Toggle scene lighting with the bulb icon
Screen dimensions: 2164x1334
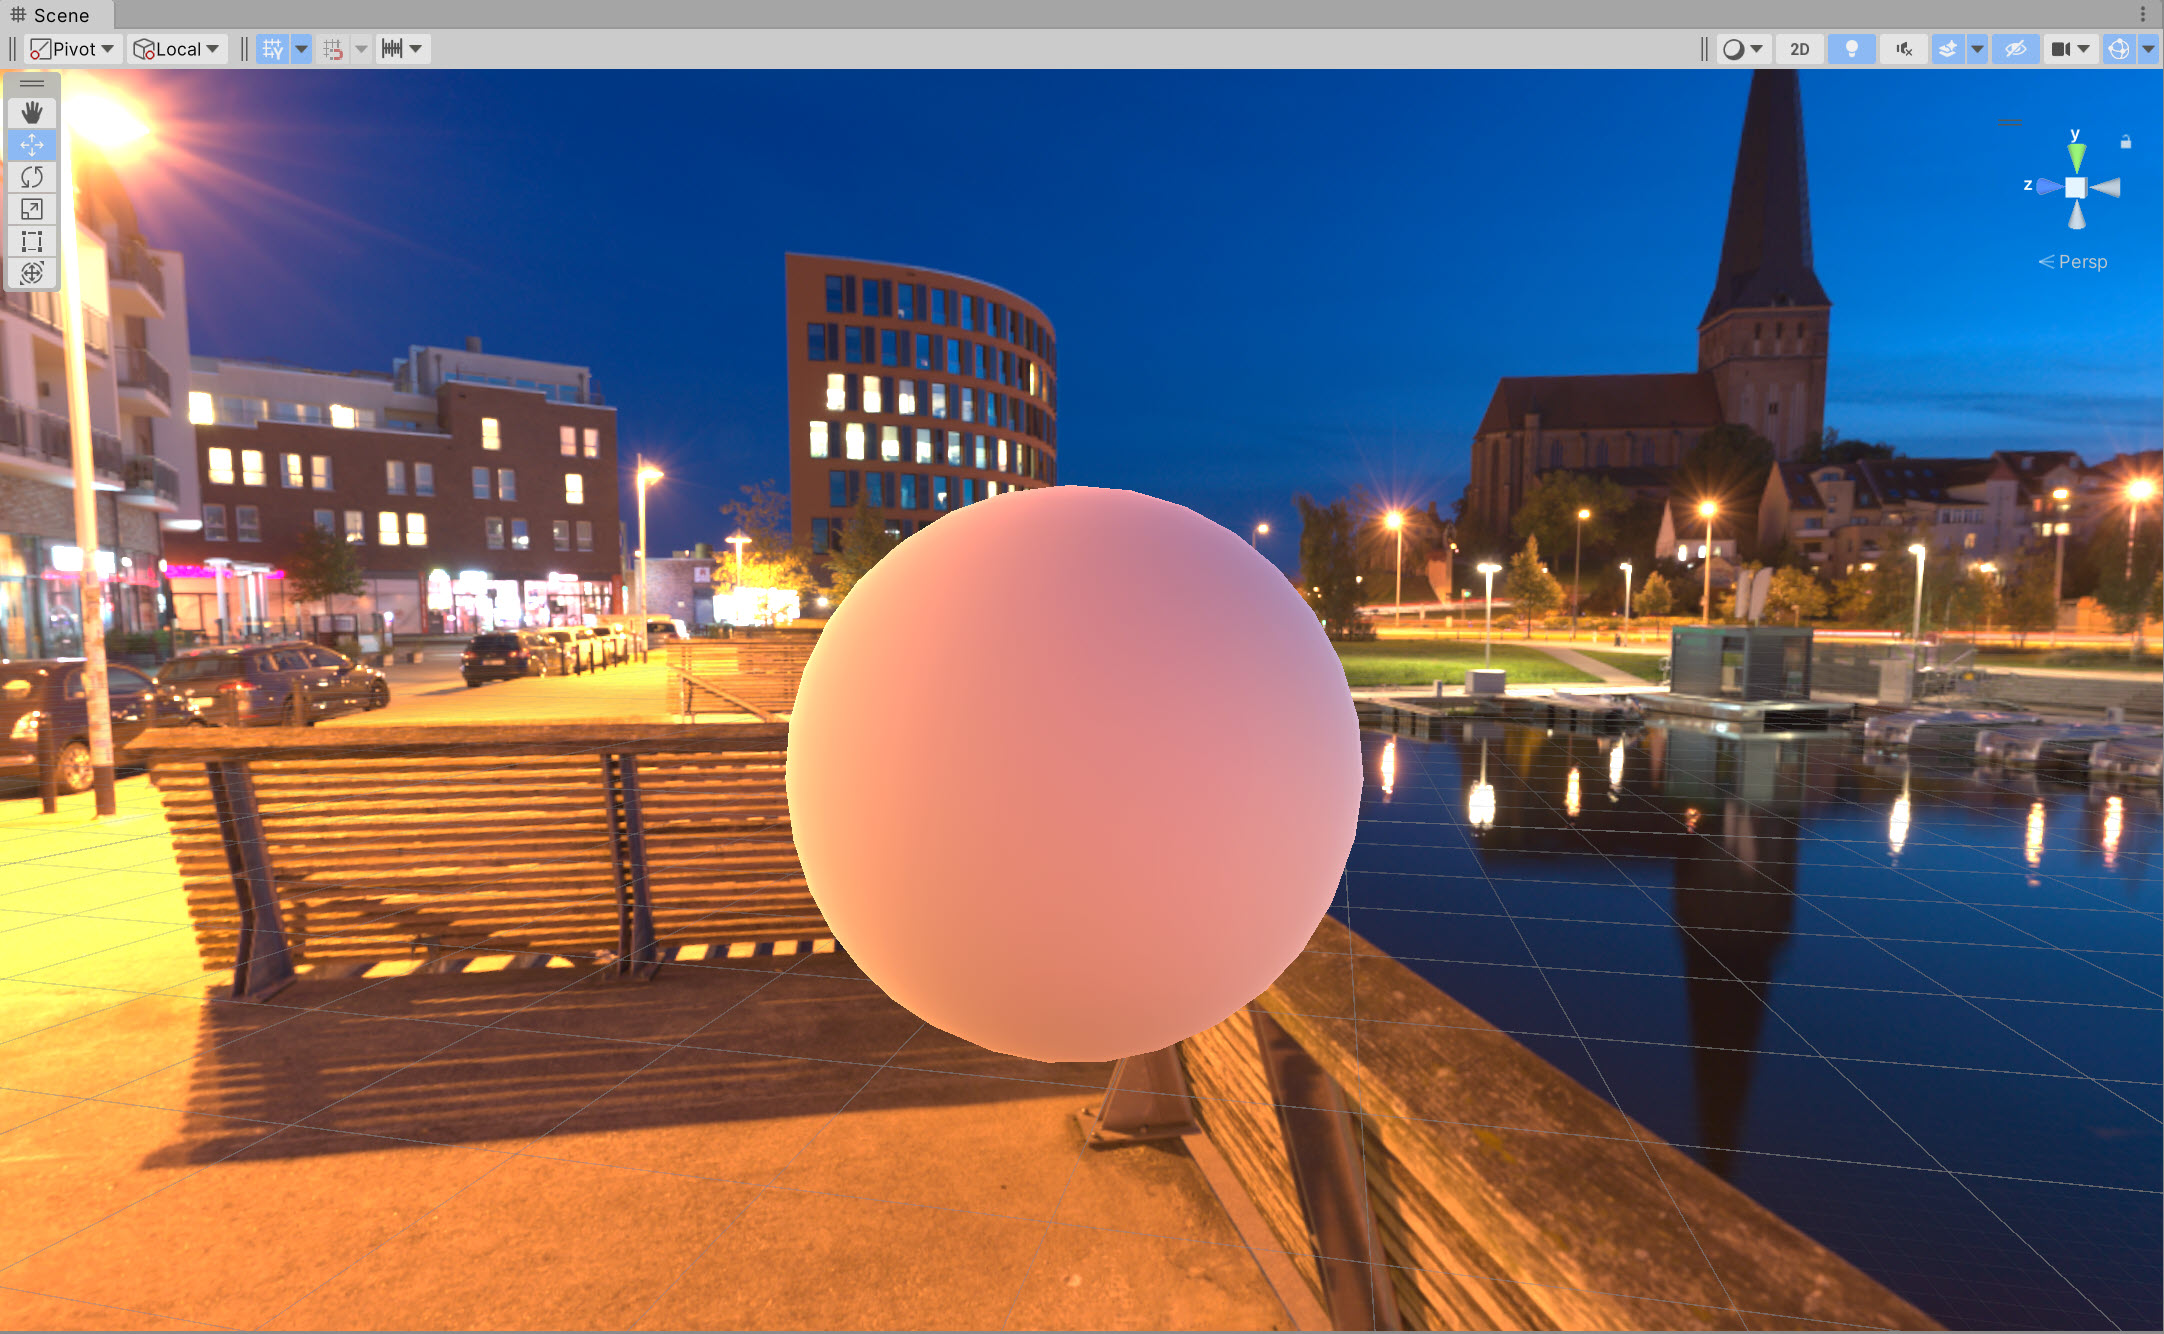1851,49
